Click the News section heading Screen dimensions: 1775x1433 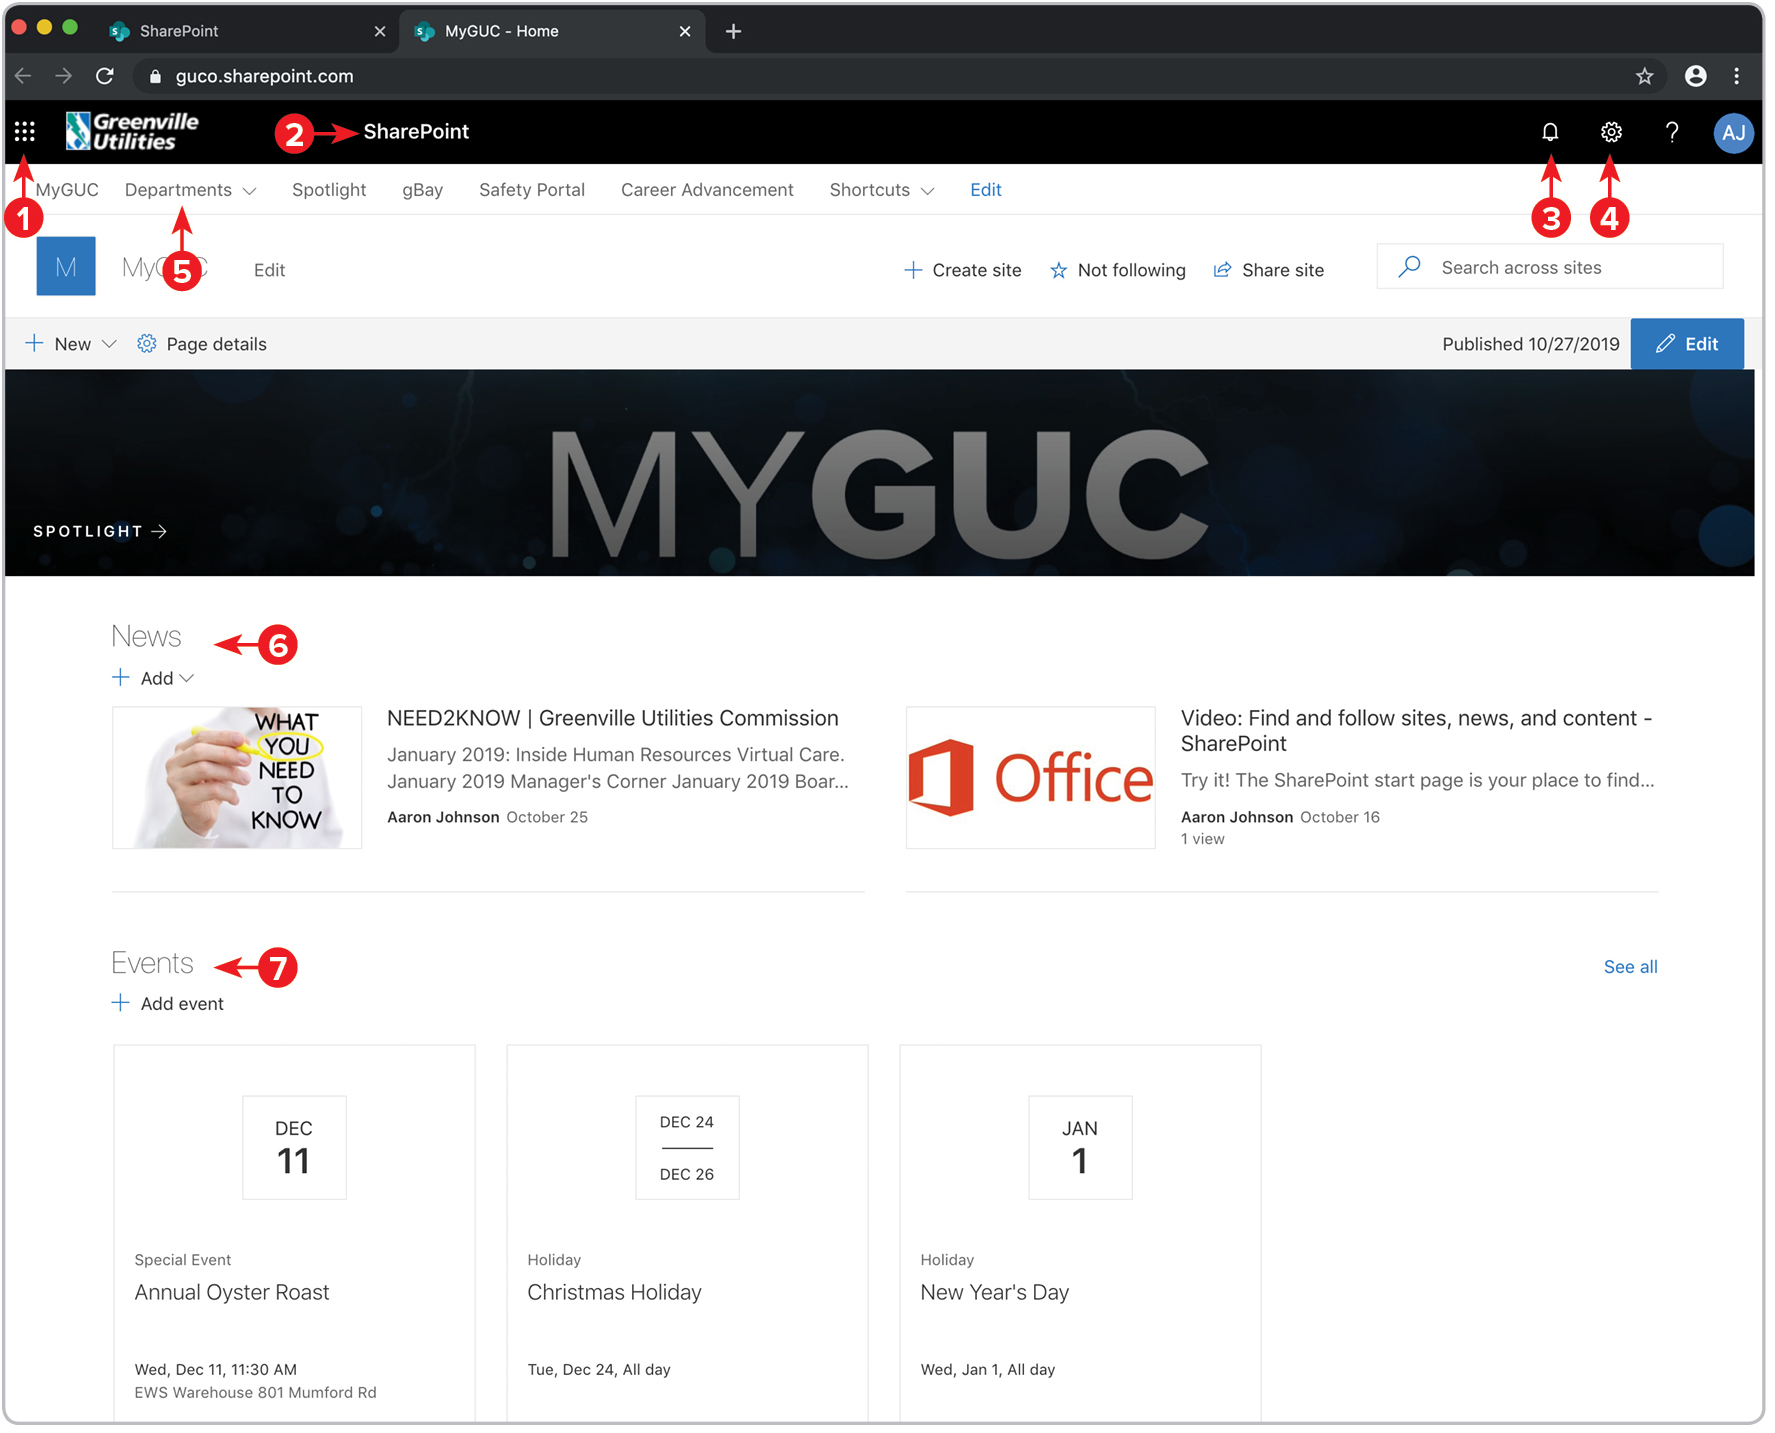coord(146,636)
